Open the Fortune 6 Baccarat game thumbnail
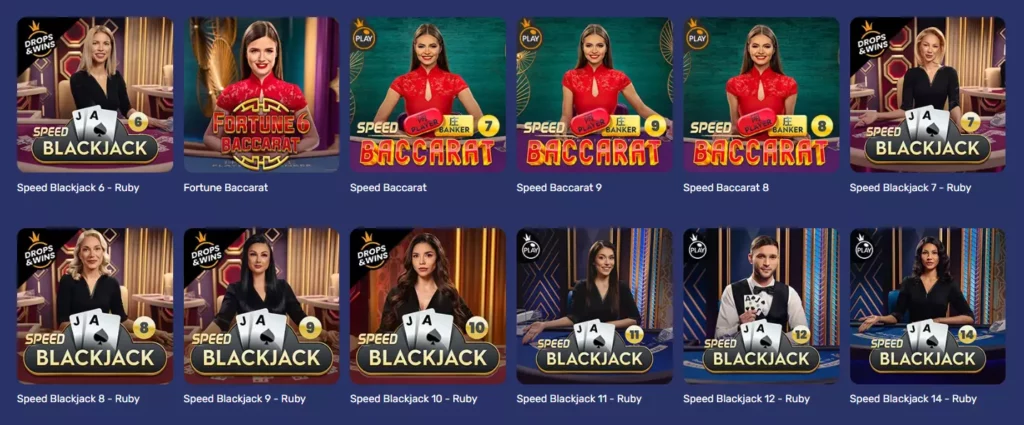The width and height of the screenshot is (1024, 425). pos(261,95)
